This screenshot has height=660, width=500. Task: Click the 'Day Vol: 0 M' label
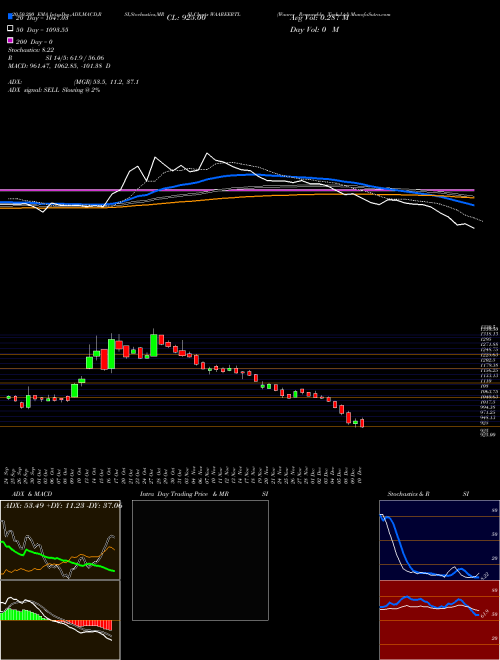click(x=314, y=29)
